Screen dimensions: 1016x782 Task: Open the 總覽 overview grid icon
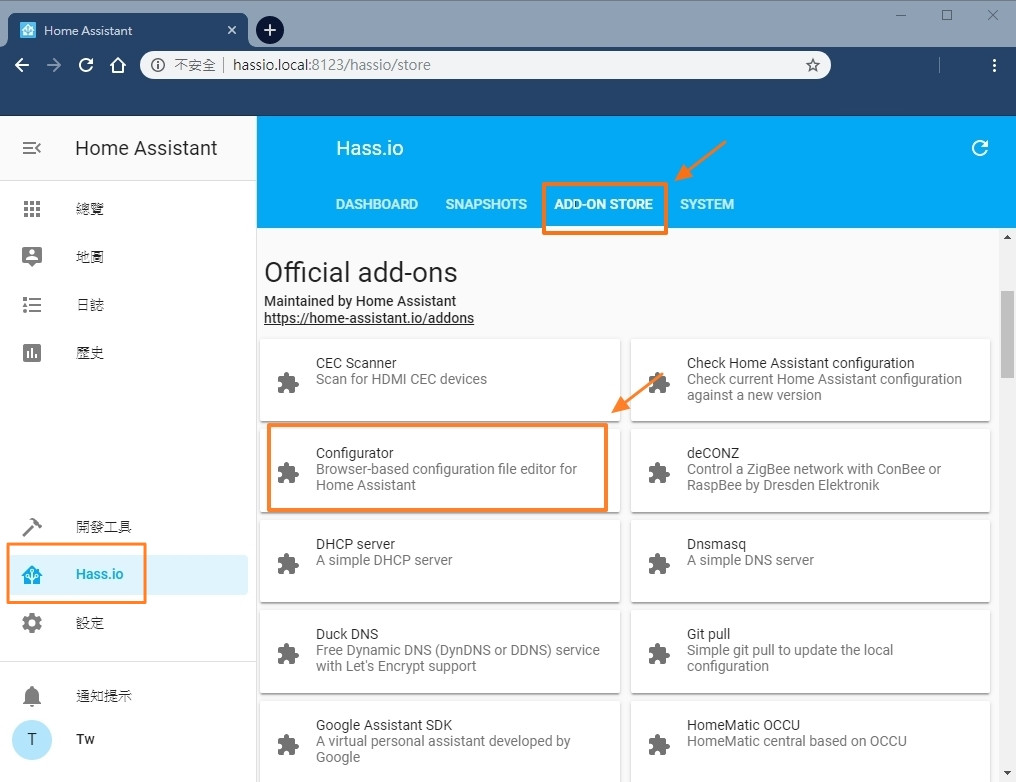[x=32, y=209]
